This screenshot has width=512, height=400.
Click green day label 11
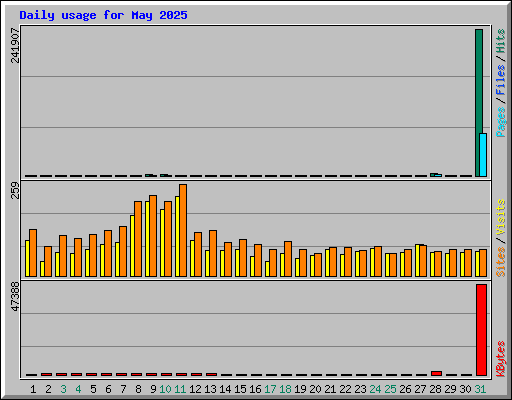point(180,389)
